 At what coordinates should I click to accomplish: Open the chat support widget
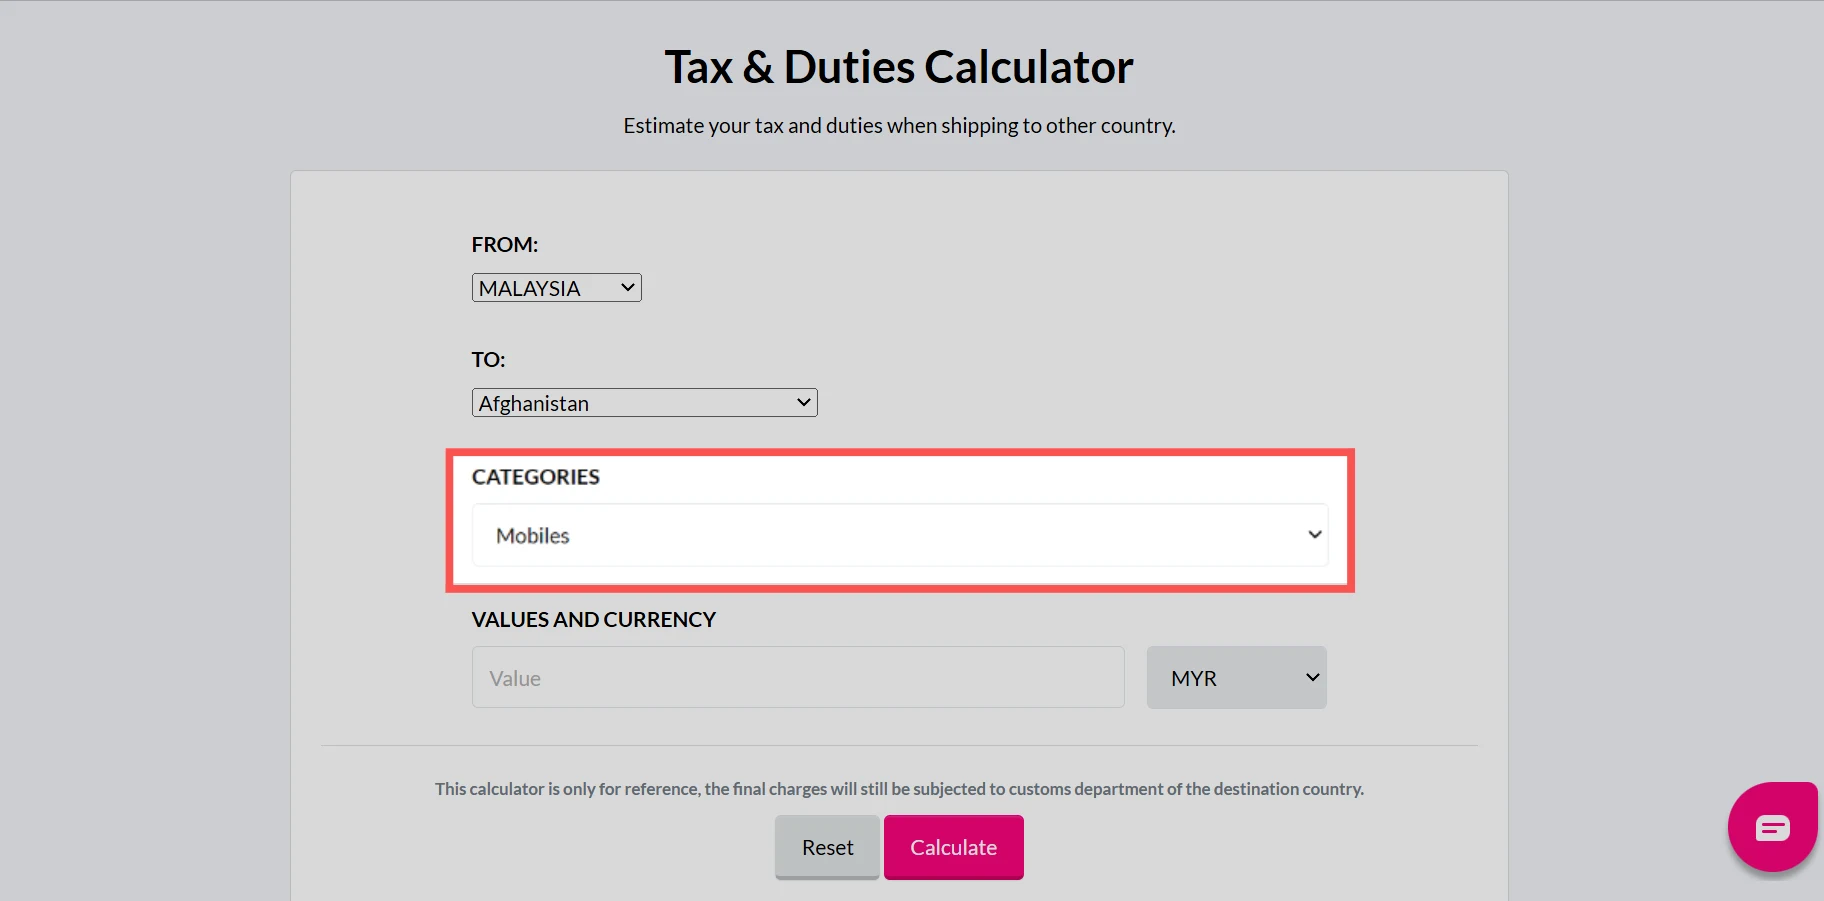(x=1771, y=826)
